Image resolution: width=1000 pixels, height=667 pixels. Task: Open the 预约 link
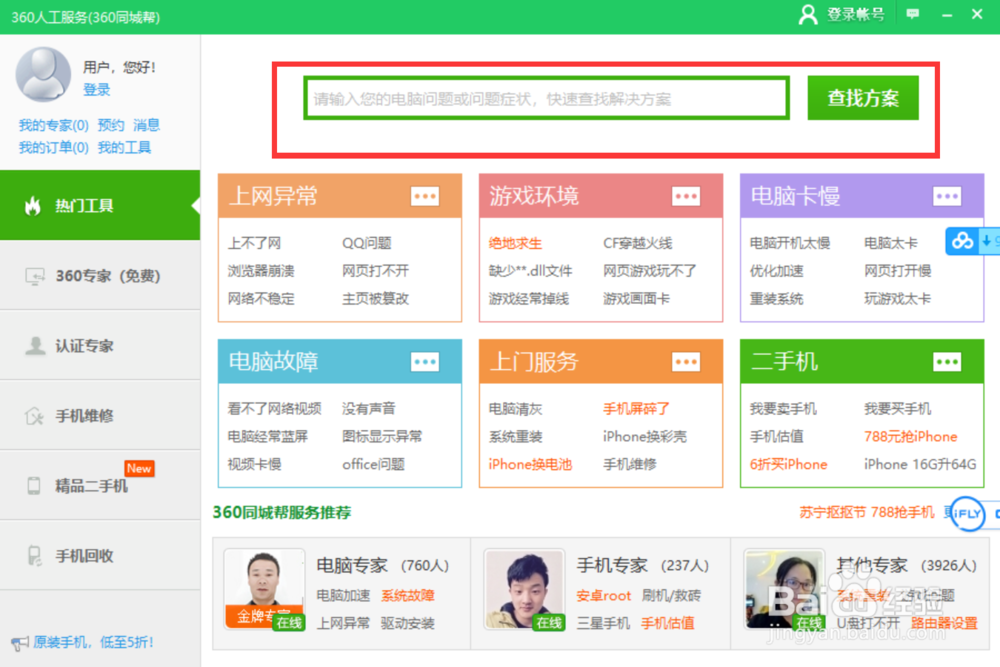coord(111,125)
